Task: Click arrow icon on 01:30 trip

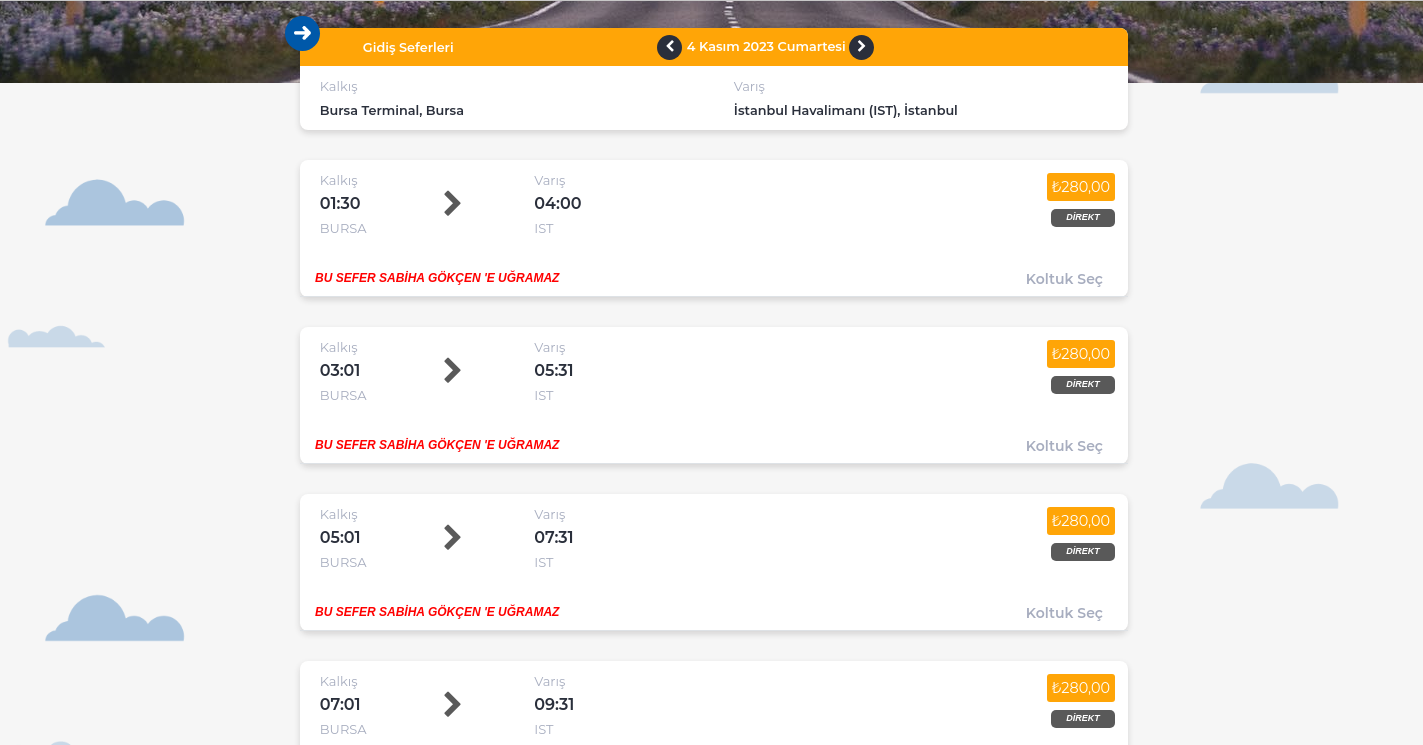Action: [452, 204]
